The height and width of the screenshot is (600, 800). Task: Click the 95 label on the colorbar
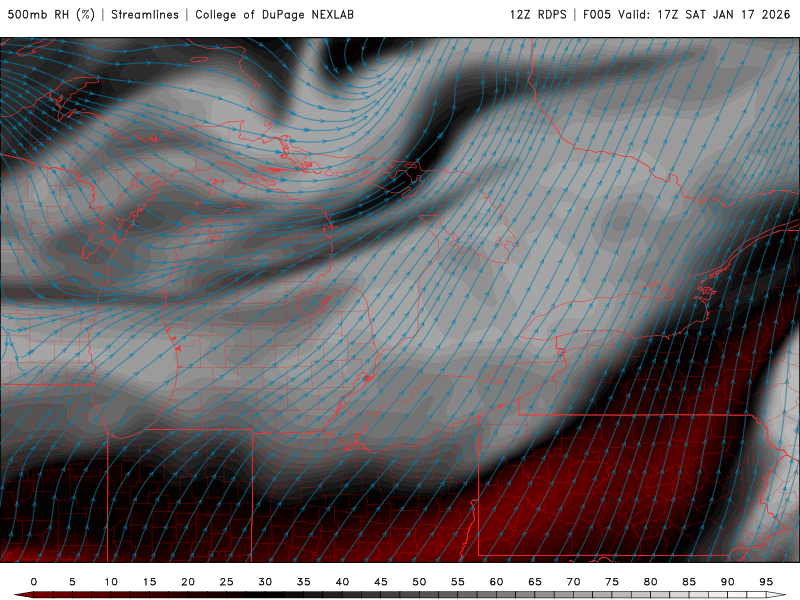click(766, 582)
